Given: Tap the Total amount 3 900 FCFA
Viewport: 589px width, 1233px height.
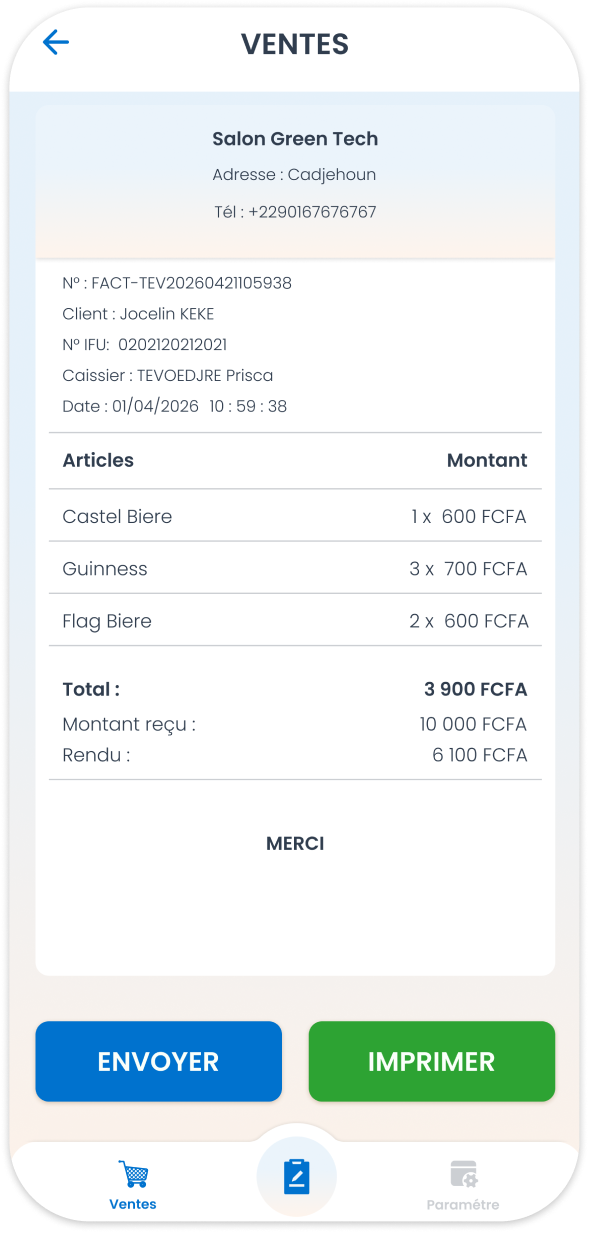Looking at the screenshot, I should (475, 689).
